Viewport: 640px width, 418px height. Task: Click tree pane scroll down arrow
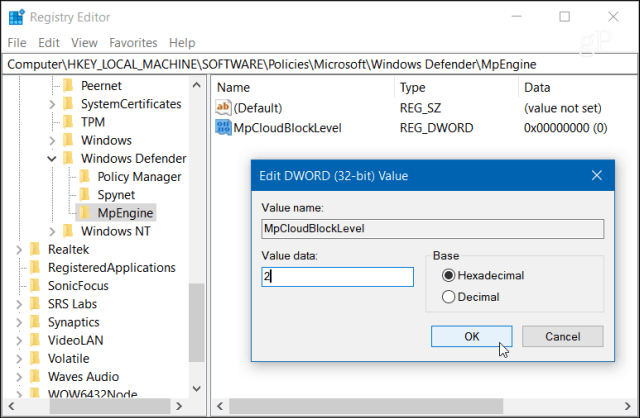click(196, 389)
